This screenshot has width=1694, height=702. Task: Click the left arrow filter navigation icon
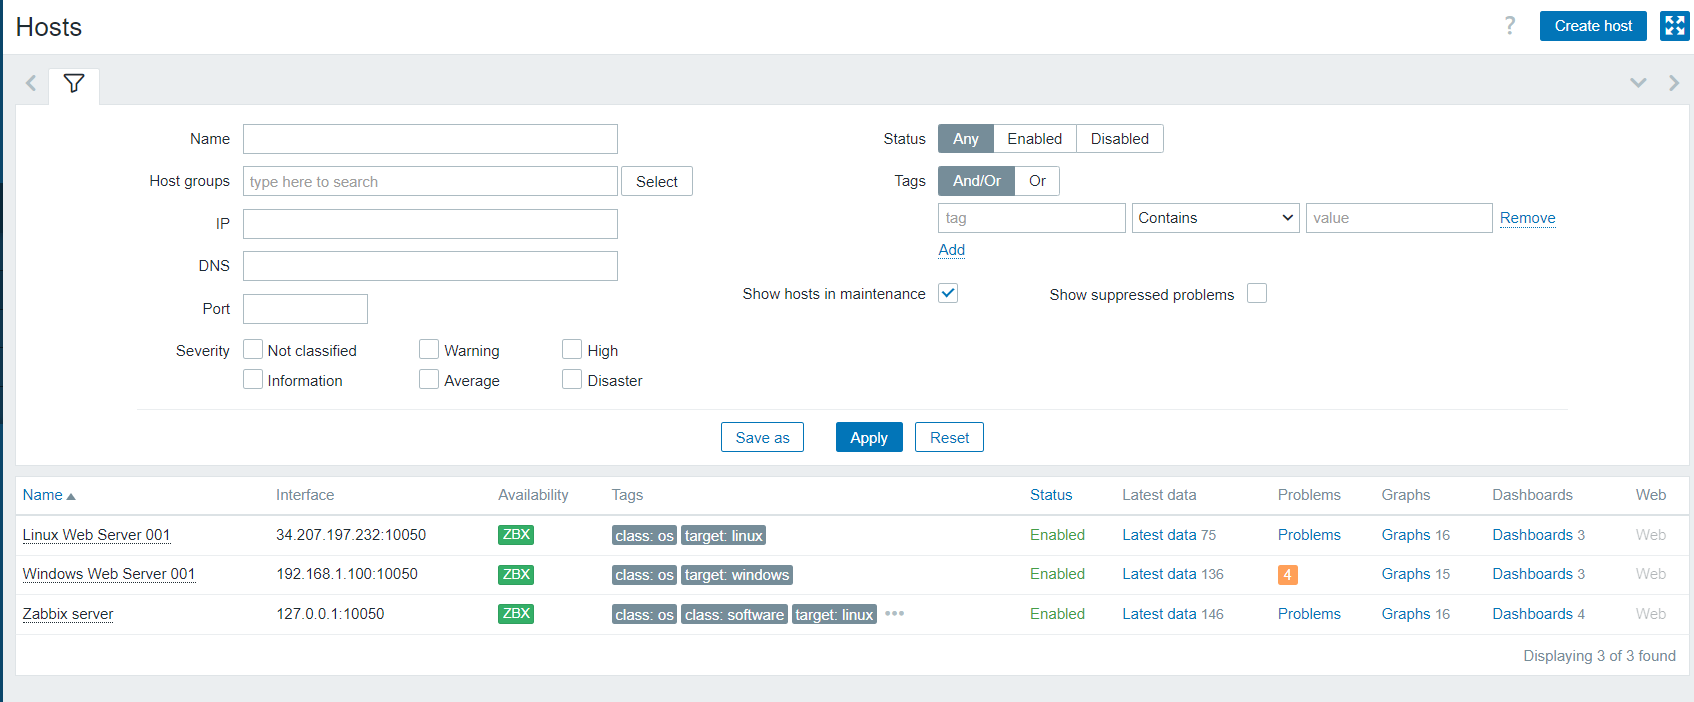[31, 83]
